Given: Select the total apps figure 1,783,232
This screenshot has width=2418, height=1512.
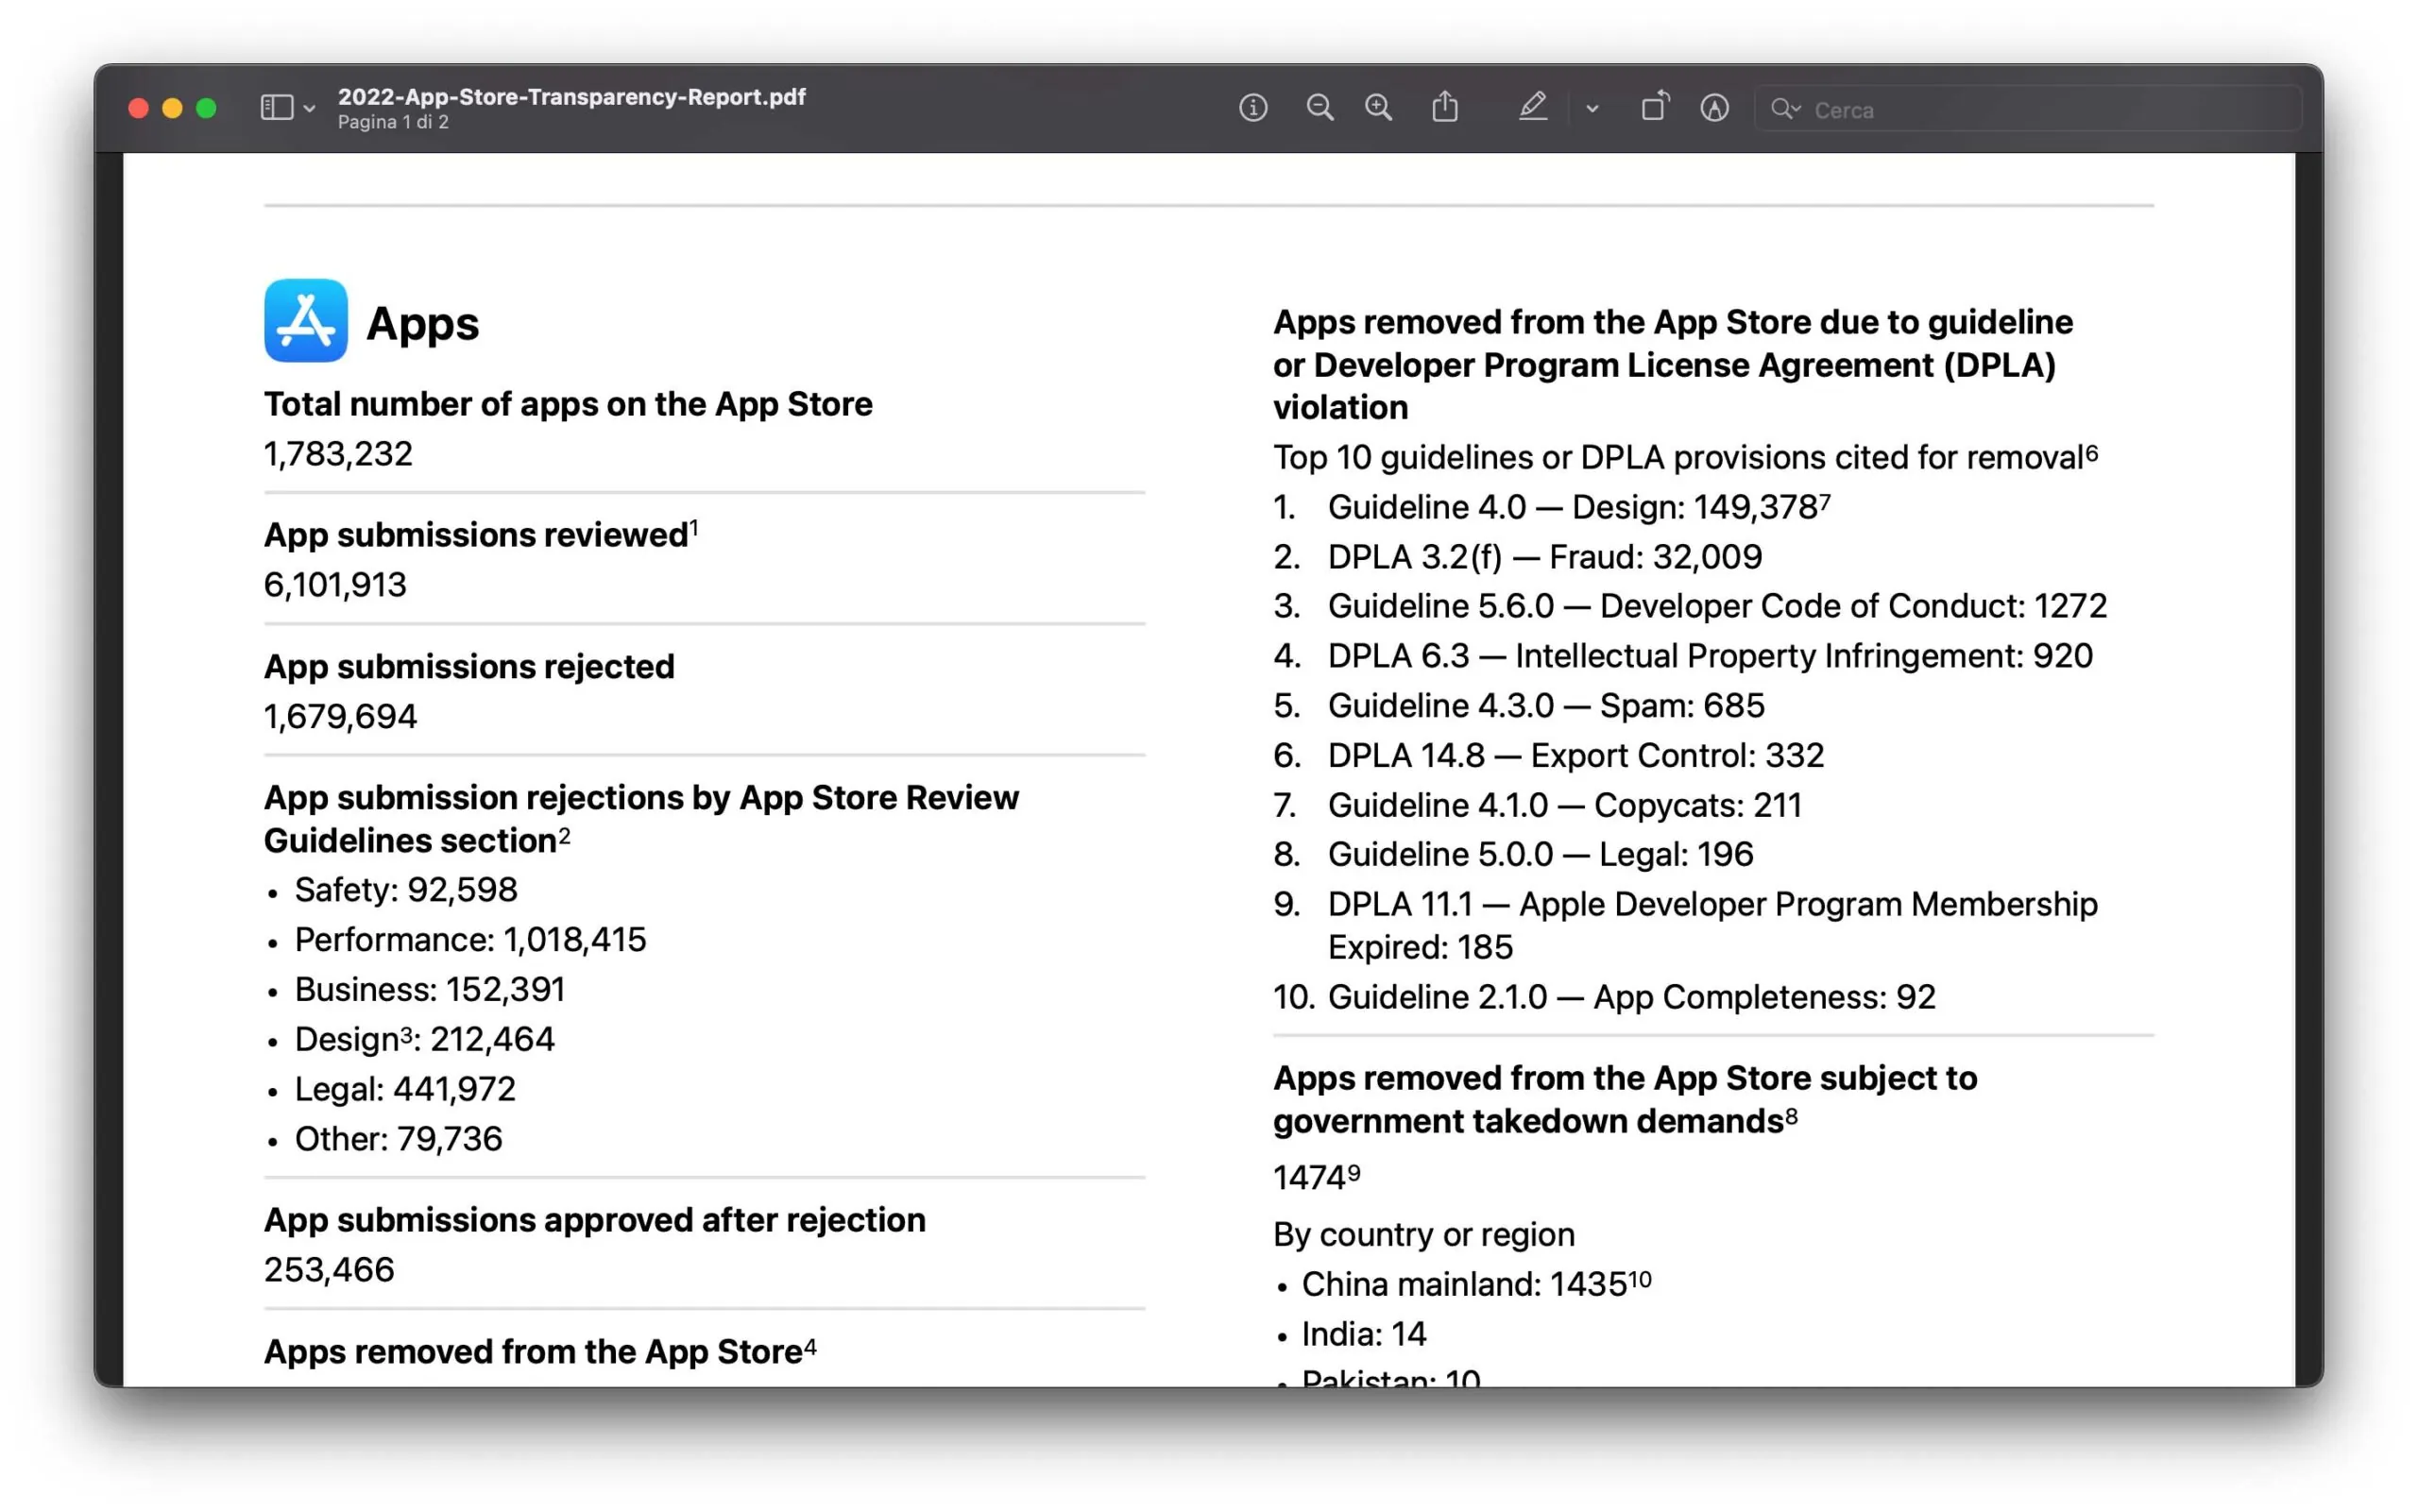Looking at the screenshot, I should click(337, 453).
